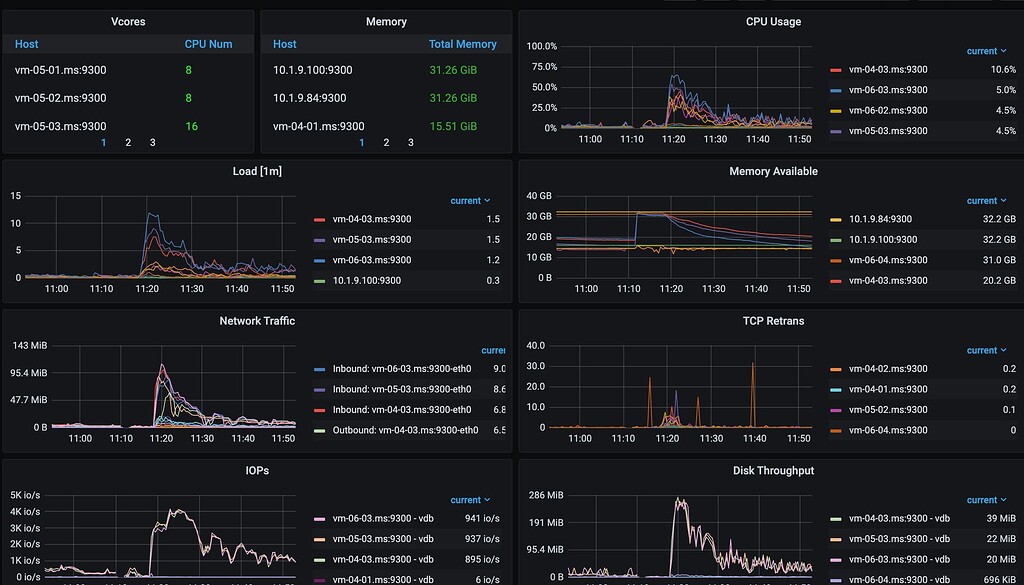Open the current sort dropdown in Load panel
This screenshot has width=1024, height=585.
pos(470,201)
